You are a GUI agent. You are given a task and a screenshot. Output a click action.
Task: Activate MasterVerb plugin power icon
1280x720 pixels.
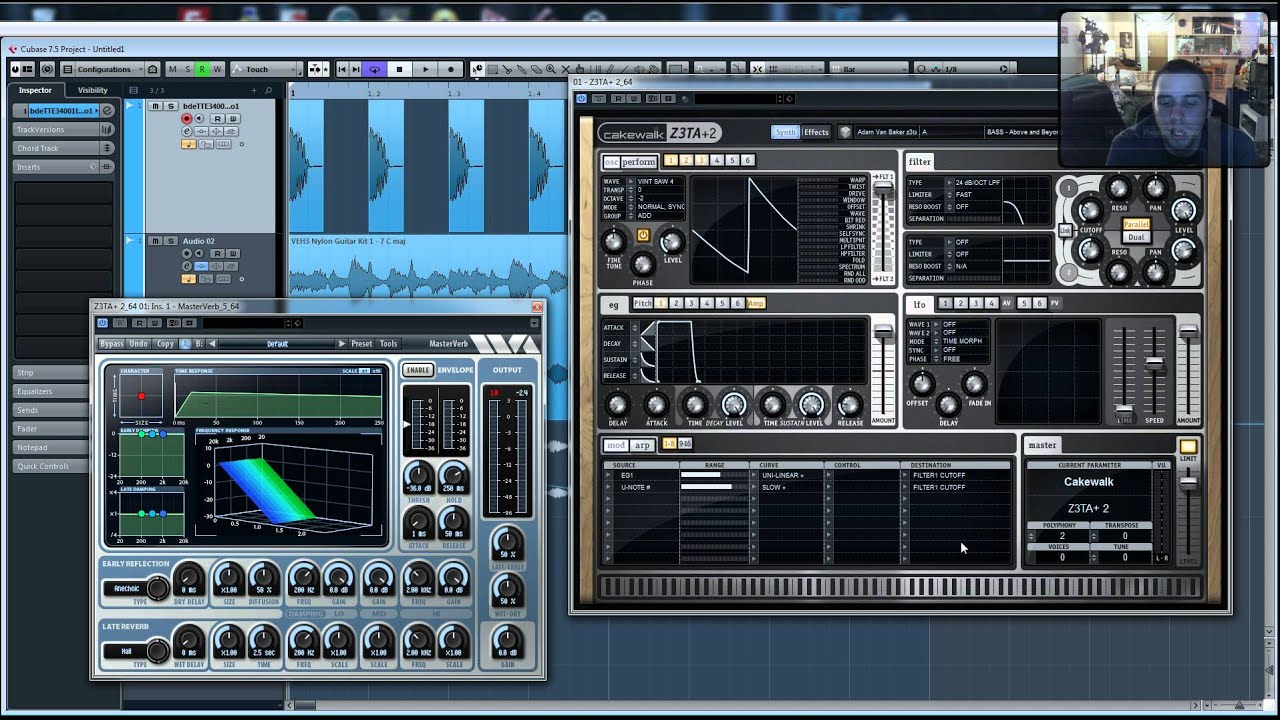102,323
